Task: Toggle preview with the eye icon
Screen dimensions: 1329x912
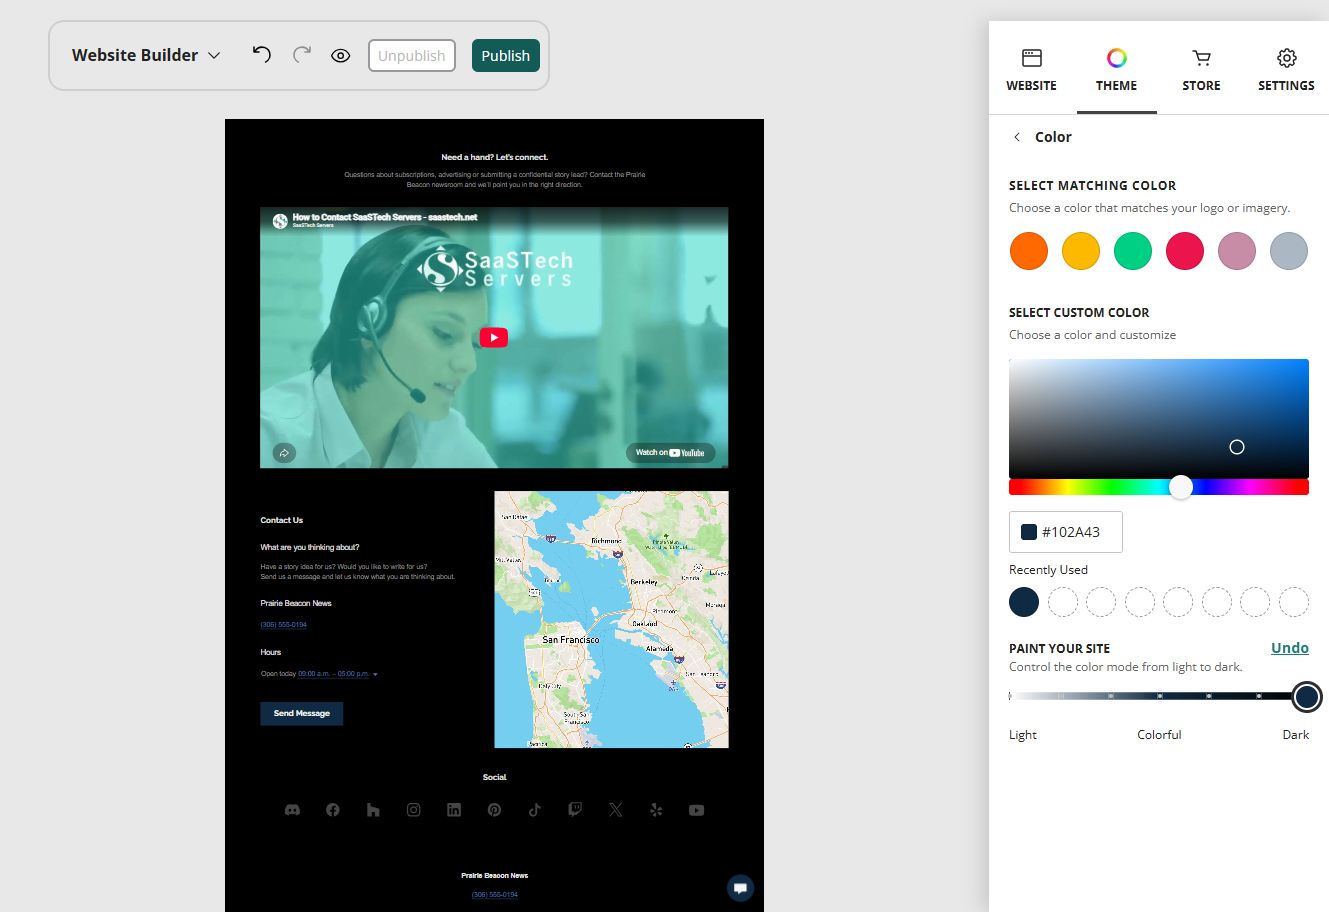Action: pos(341,56)
